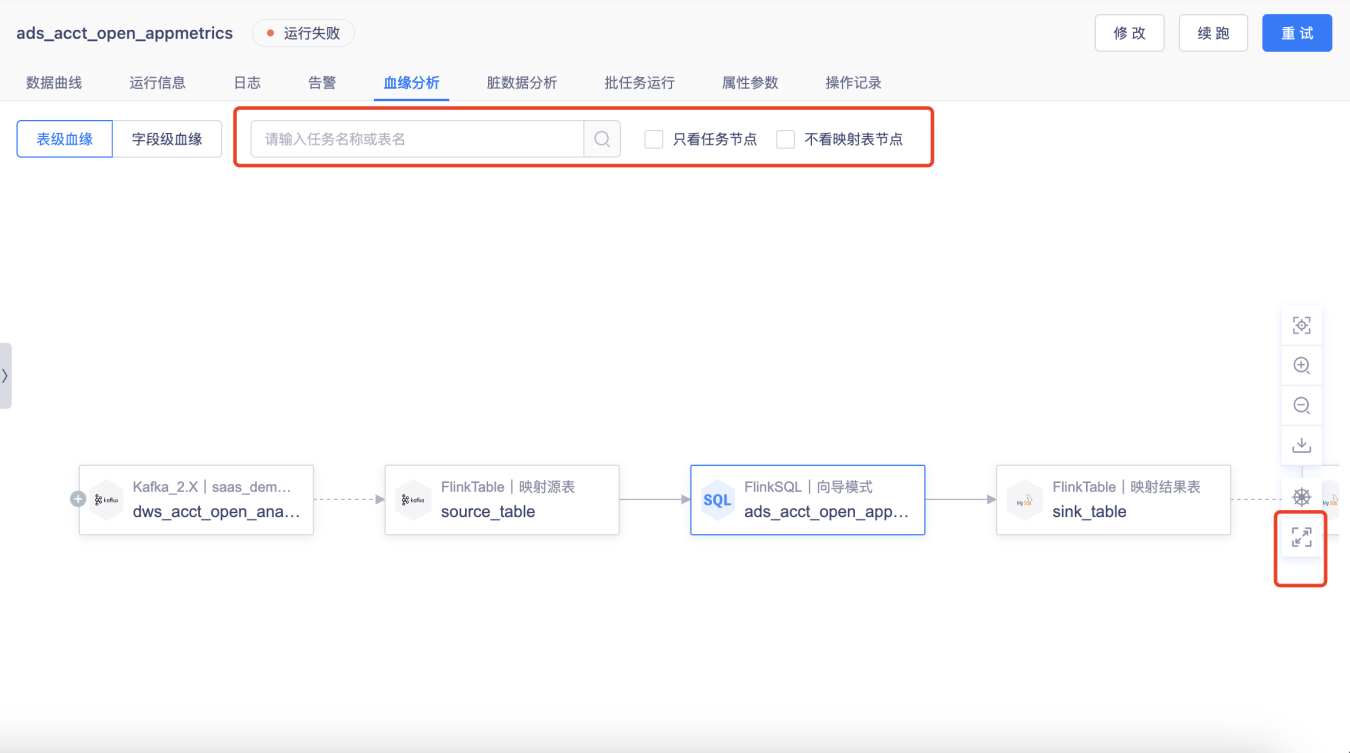
Task: Click the SQL icon of ads_acct_open_app node
Action: click(717, 500)
